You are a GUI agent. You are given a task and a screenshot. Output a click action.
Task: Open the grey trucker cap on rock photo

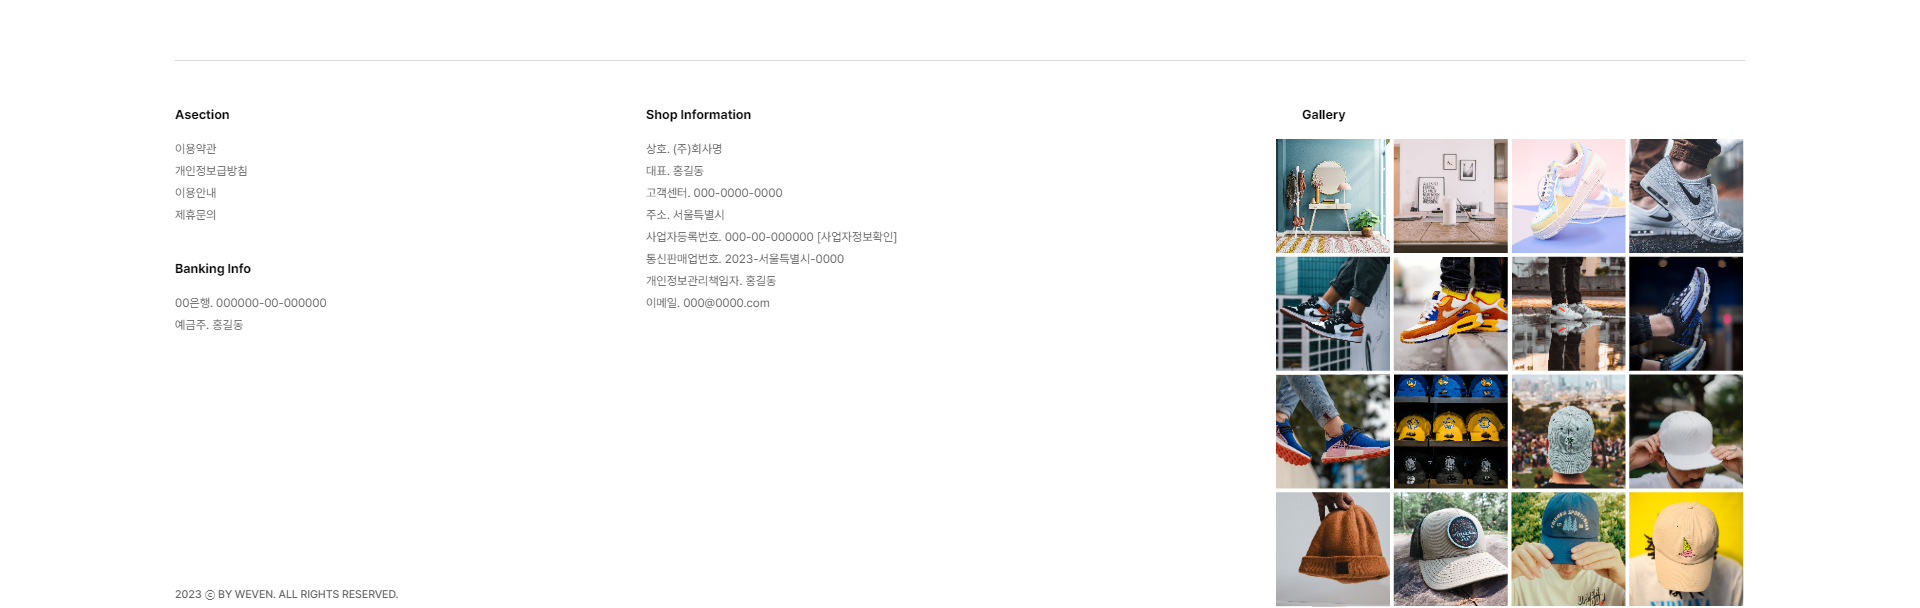point(1451,549)
